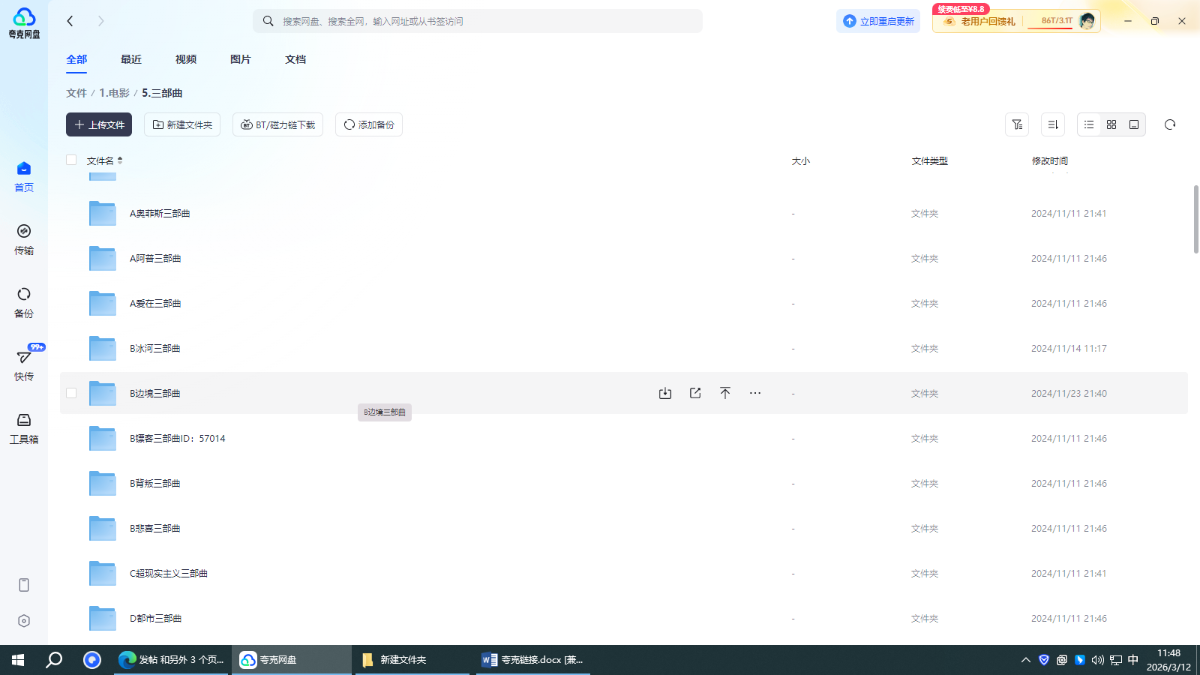Click the search input field at the top
Viewport: 1200px width, 675px height.
[x=480, y=21]
